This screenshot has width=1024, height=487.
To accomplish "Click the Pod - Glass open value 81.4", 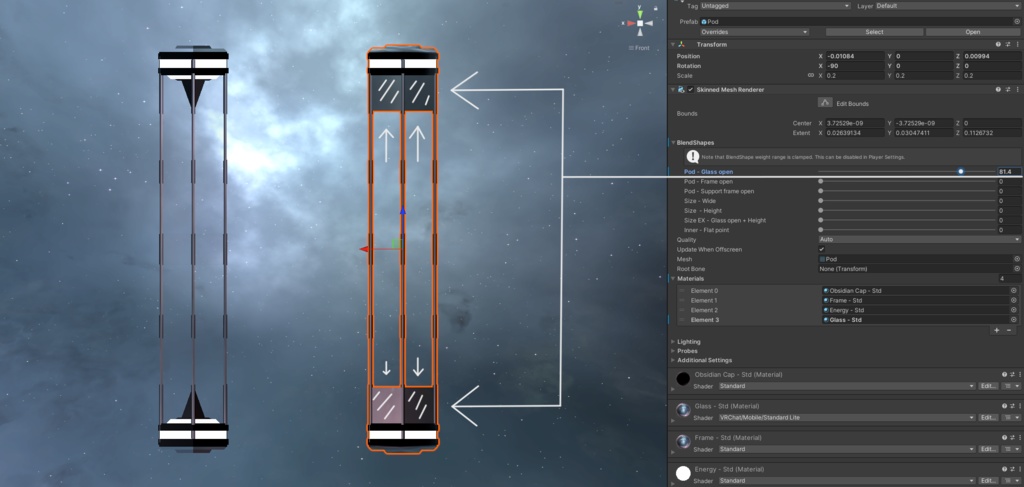I will point(1009,172).
